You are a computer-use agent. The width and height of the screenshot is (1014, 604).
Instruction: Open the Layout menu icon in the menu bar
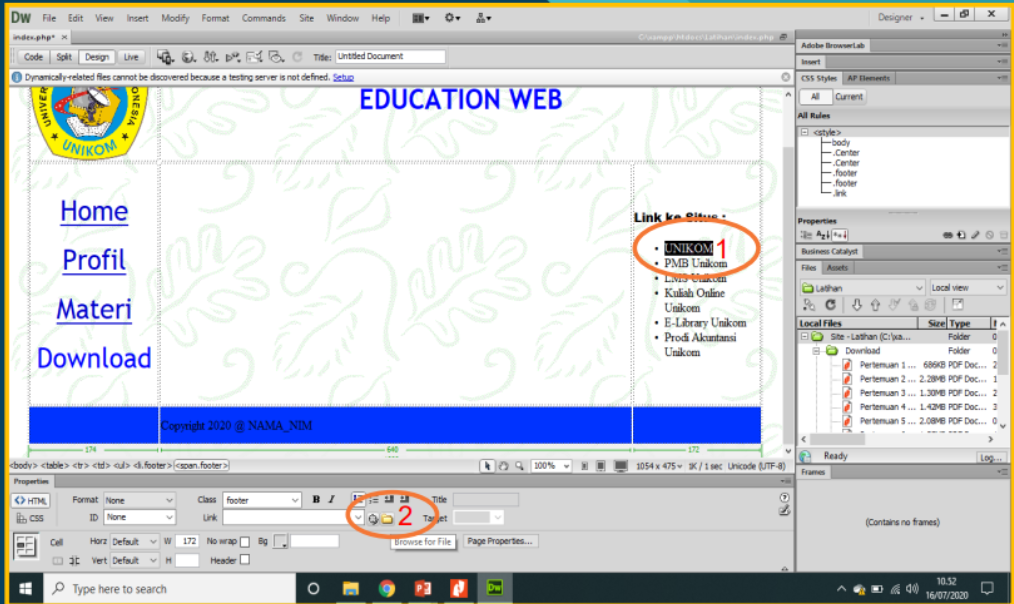(x=421, y=18)
